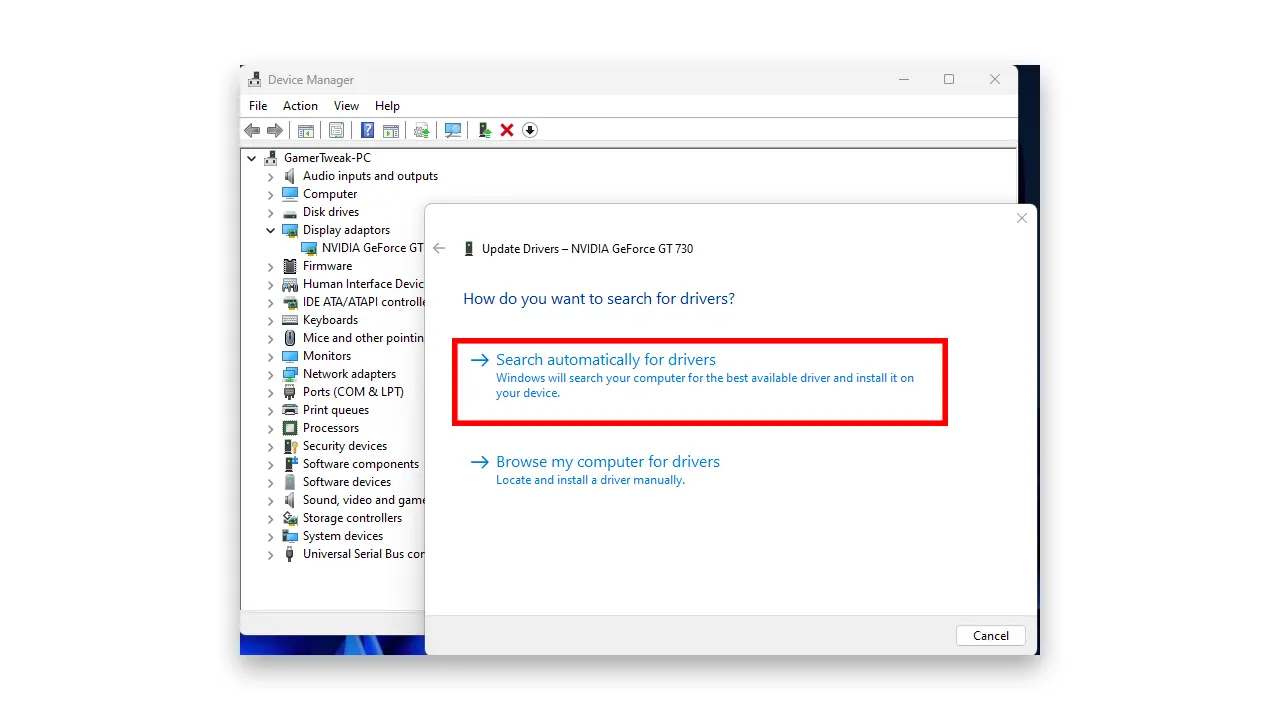Select the Disk drives row label
The width and height of the screenshot is (1280, 720).
[x=331, y=212]
